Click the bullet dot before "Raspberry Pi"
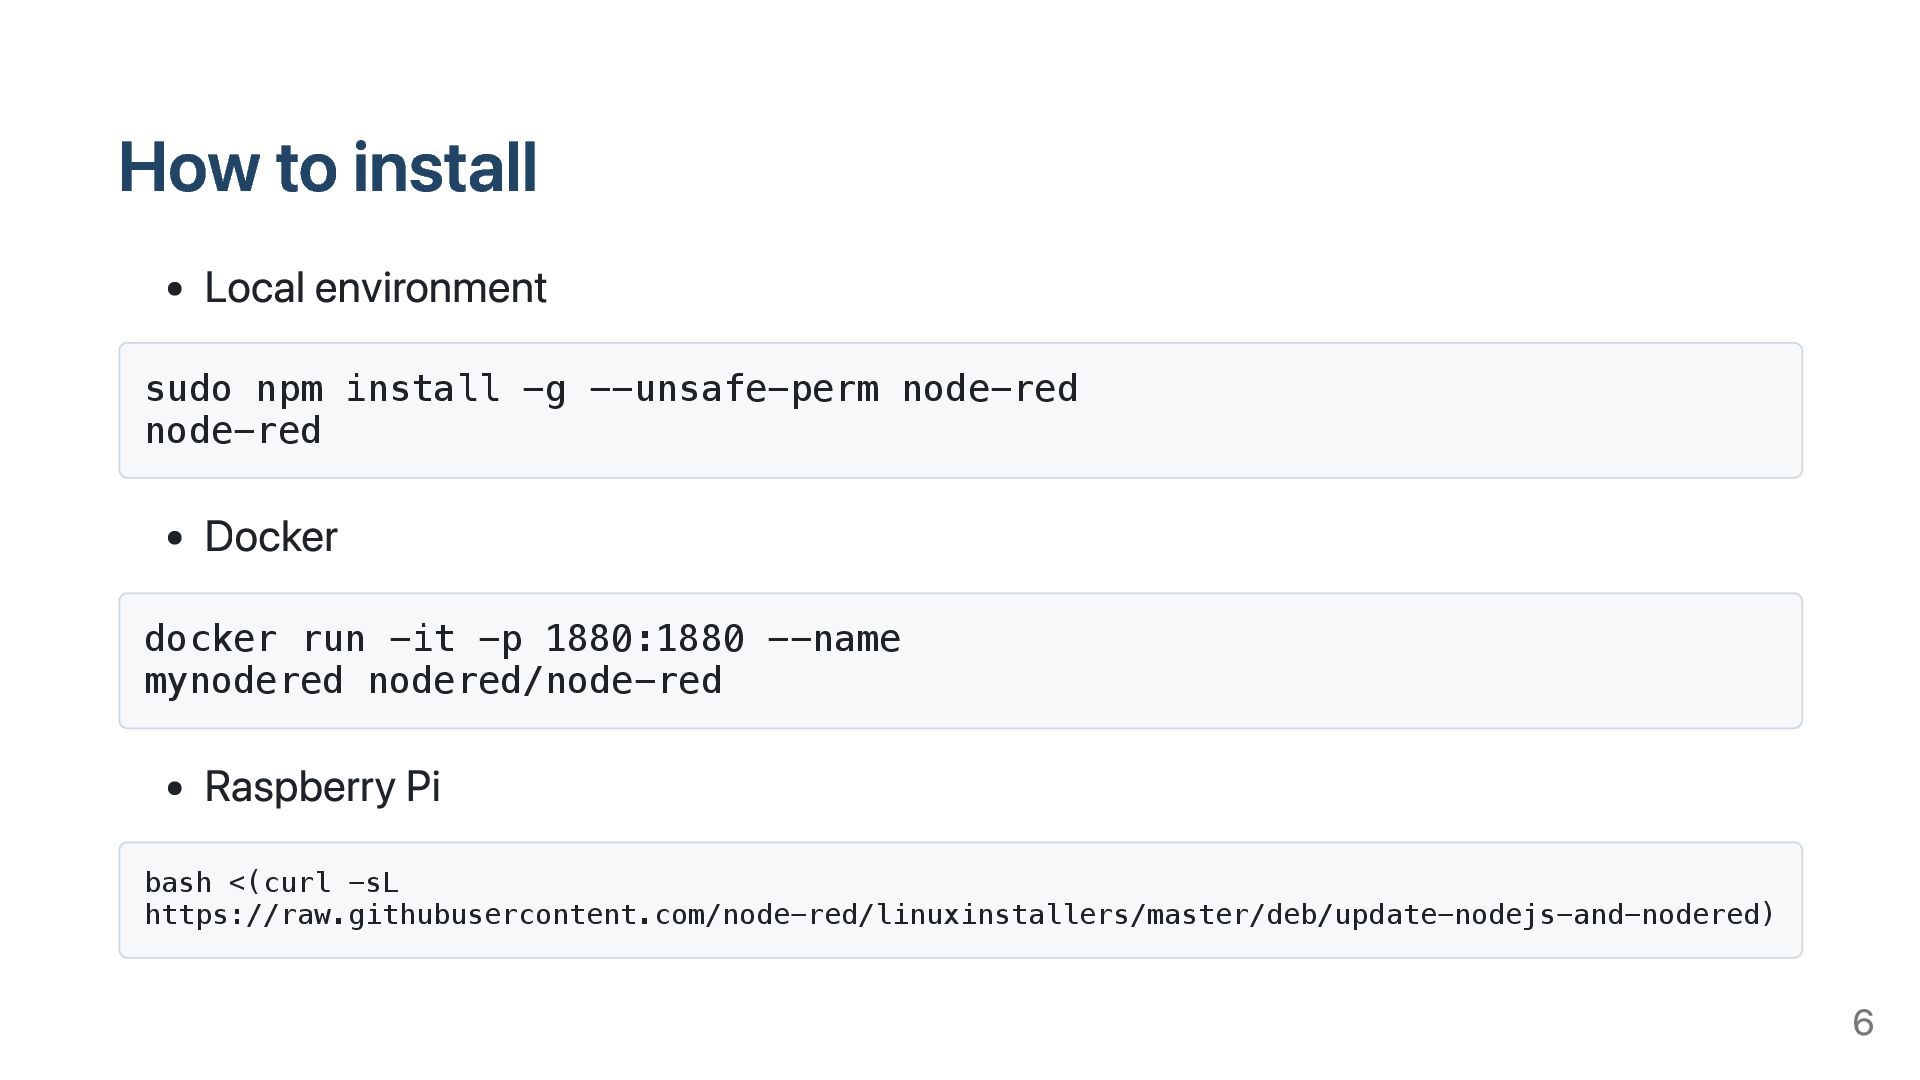 [176, 789]
